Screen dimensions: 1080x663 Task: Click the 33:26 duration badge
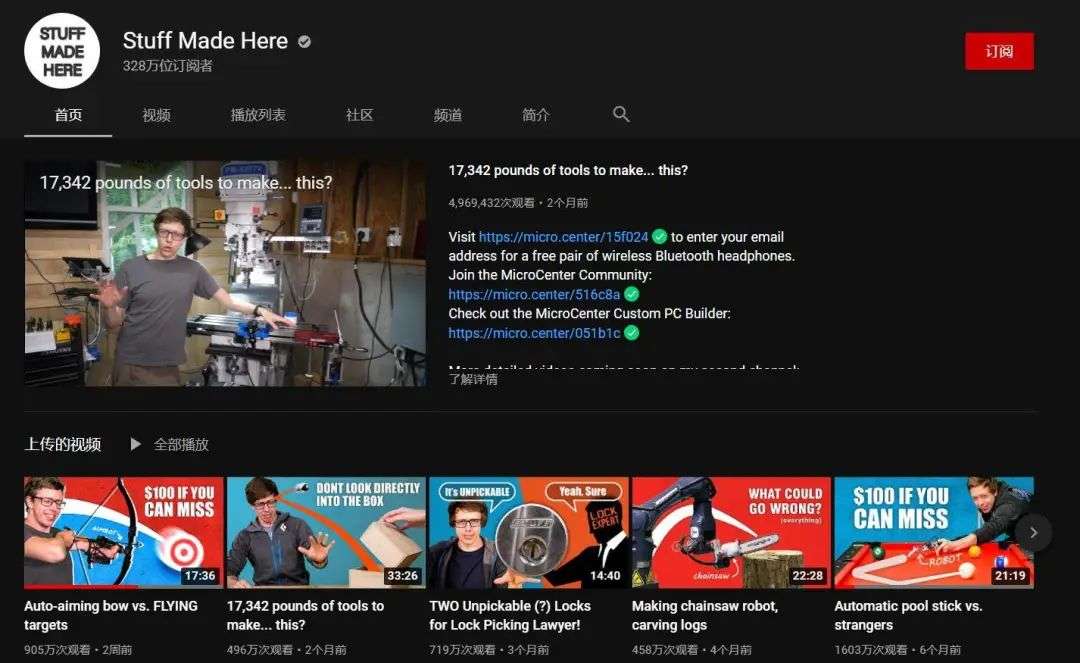coord(402,576)
